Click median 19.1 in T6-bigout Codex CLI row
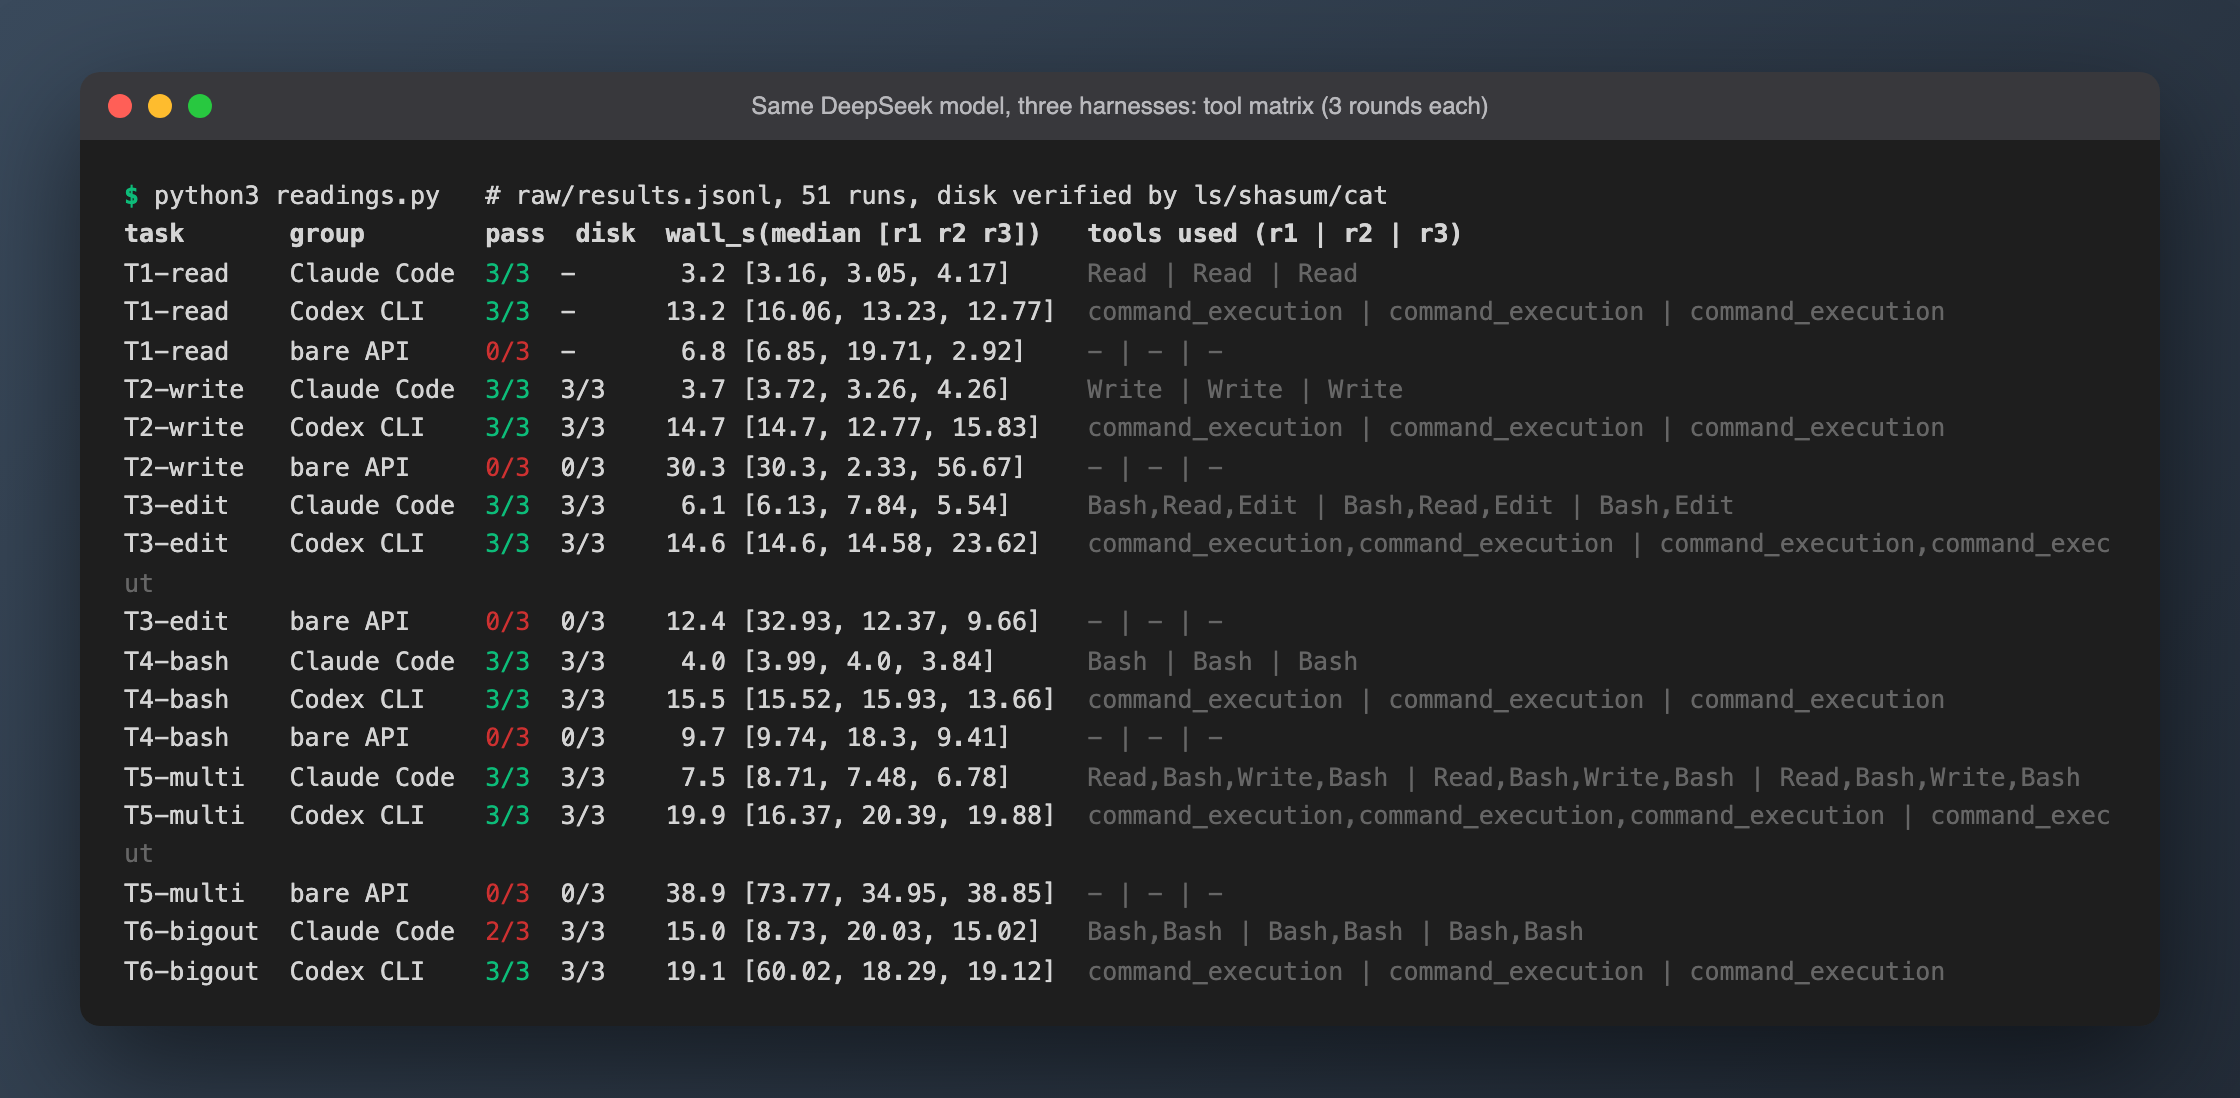Image resolution: width=2240 pixels, height=1098 pixels. [695, 971]
